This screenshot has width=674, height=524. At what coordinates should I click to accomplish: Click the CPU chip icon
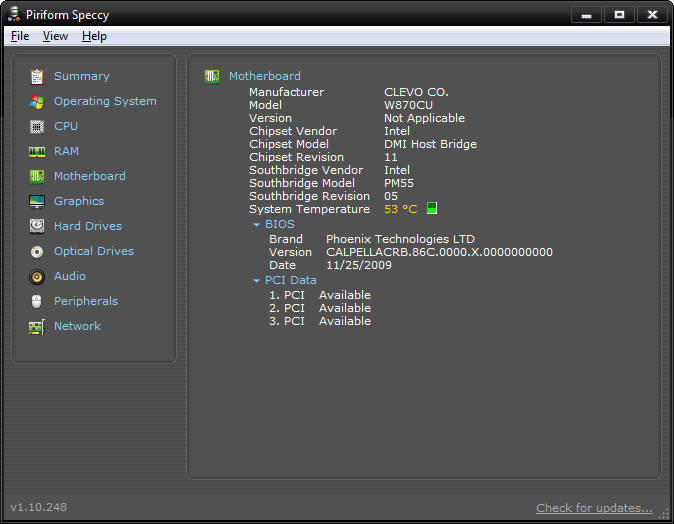click(37, 127)
